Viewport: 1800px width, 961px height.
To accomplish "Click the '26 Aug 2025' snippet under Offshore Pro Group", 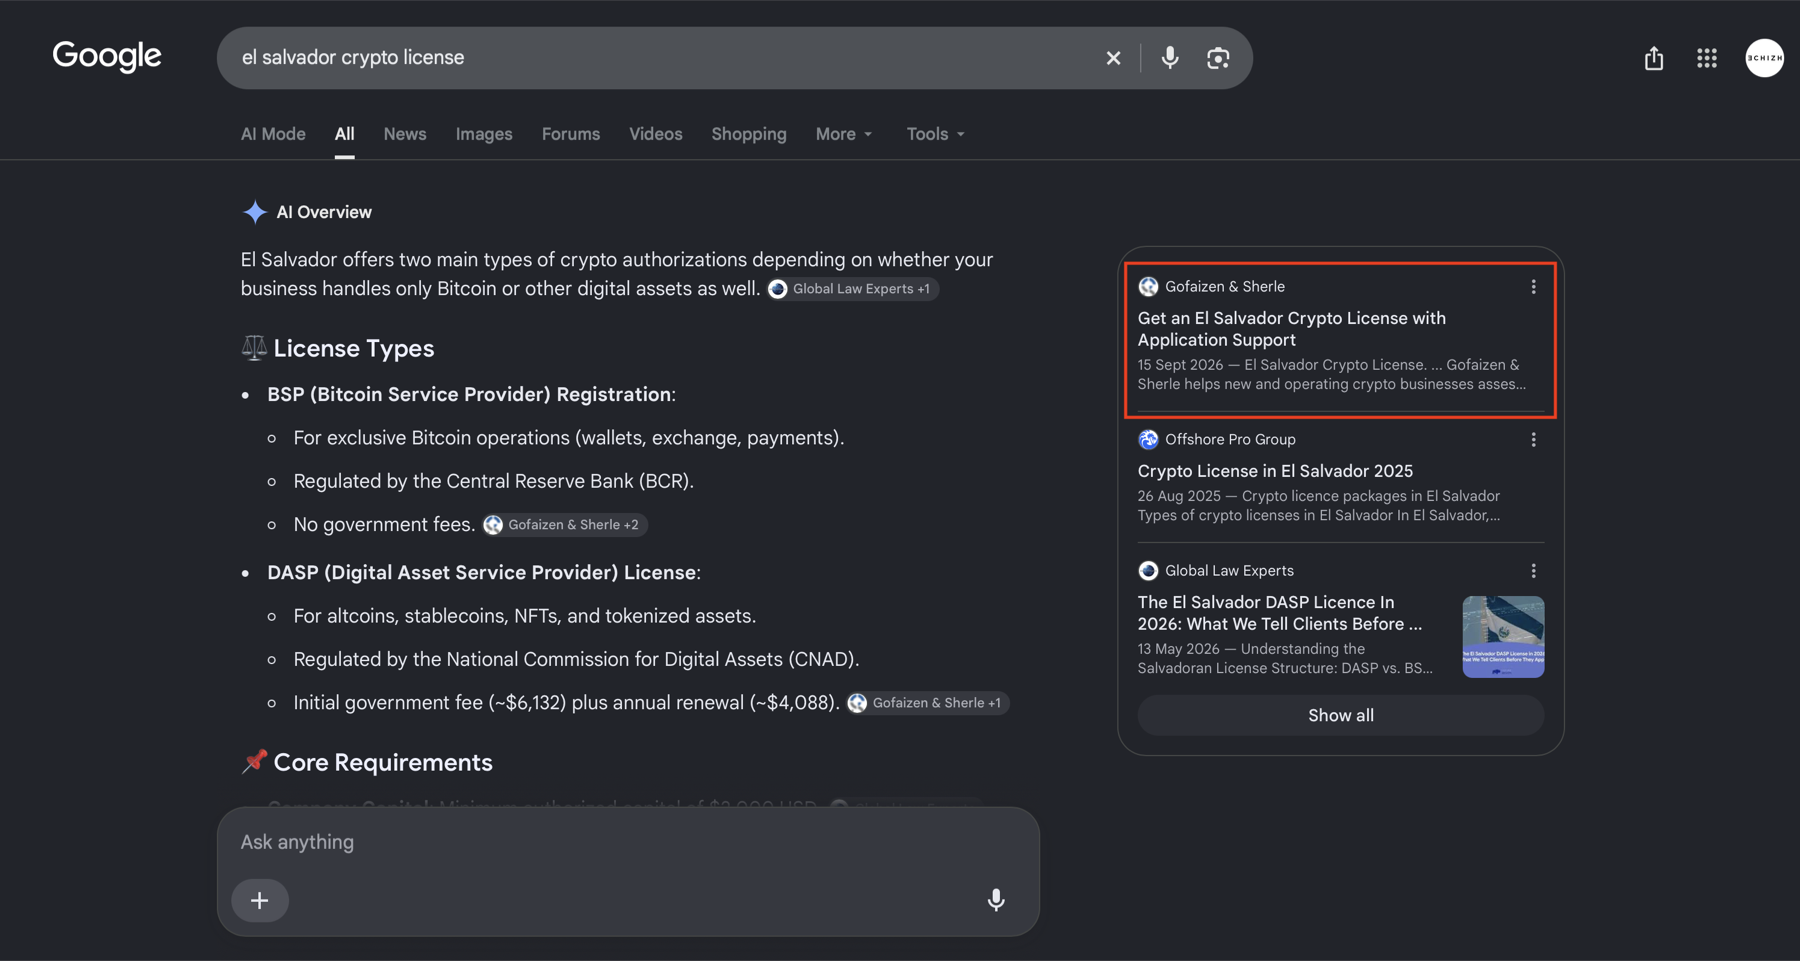I will [x=1319, y=506].
